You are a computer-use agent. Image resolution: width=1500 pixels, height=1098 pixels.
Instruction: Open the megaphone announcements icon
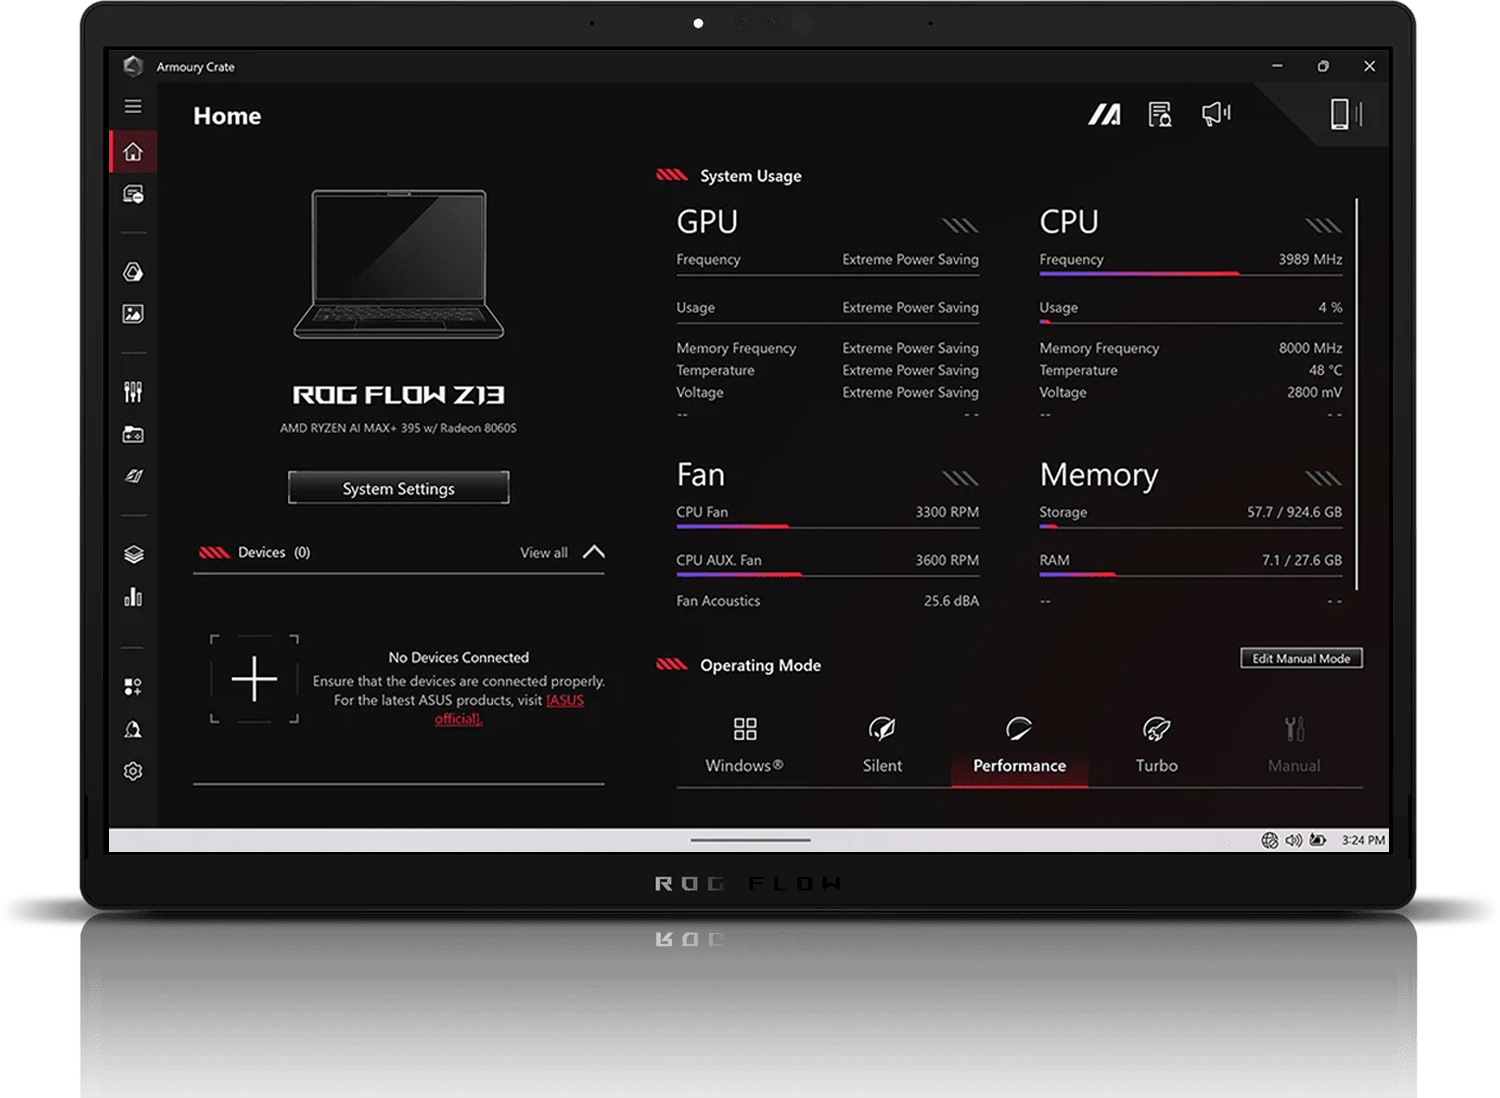[x=1216, y=114]
